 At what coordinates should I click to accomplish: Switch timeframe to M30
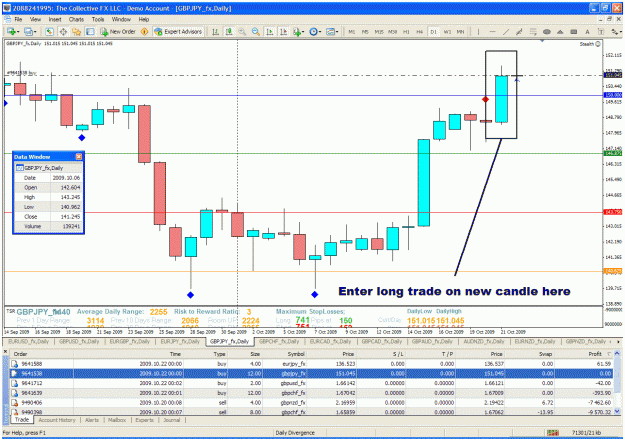393,31
